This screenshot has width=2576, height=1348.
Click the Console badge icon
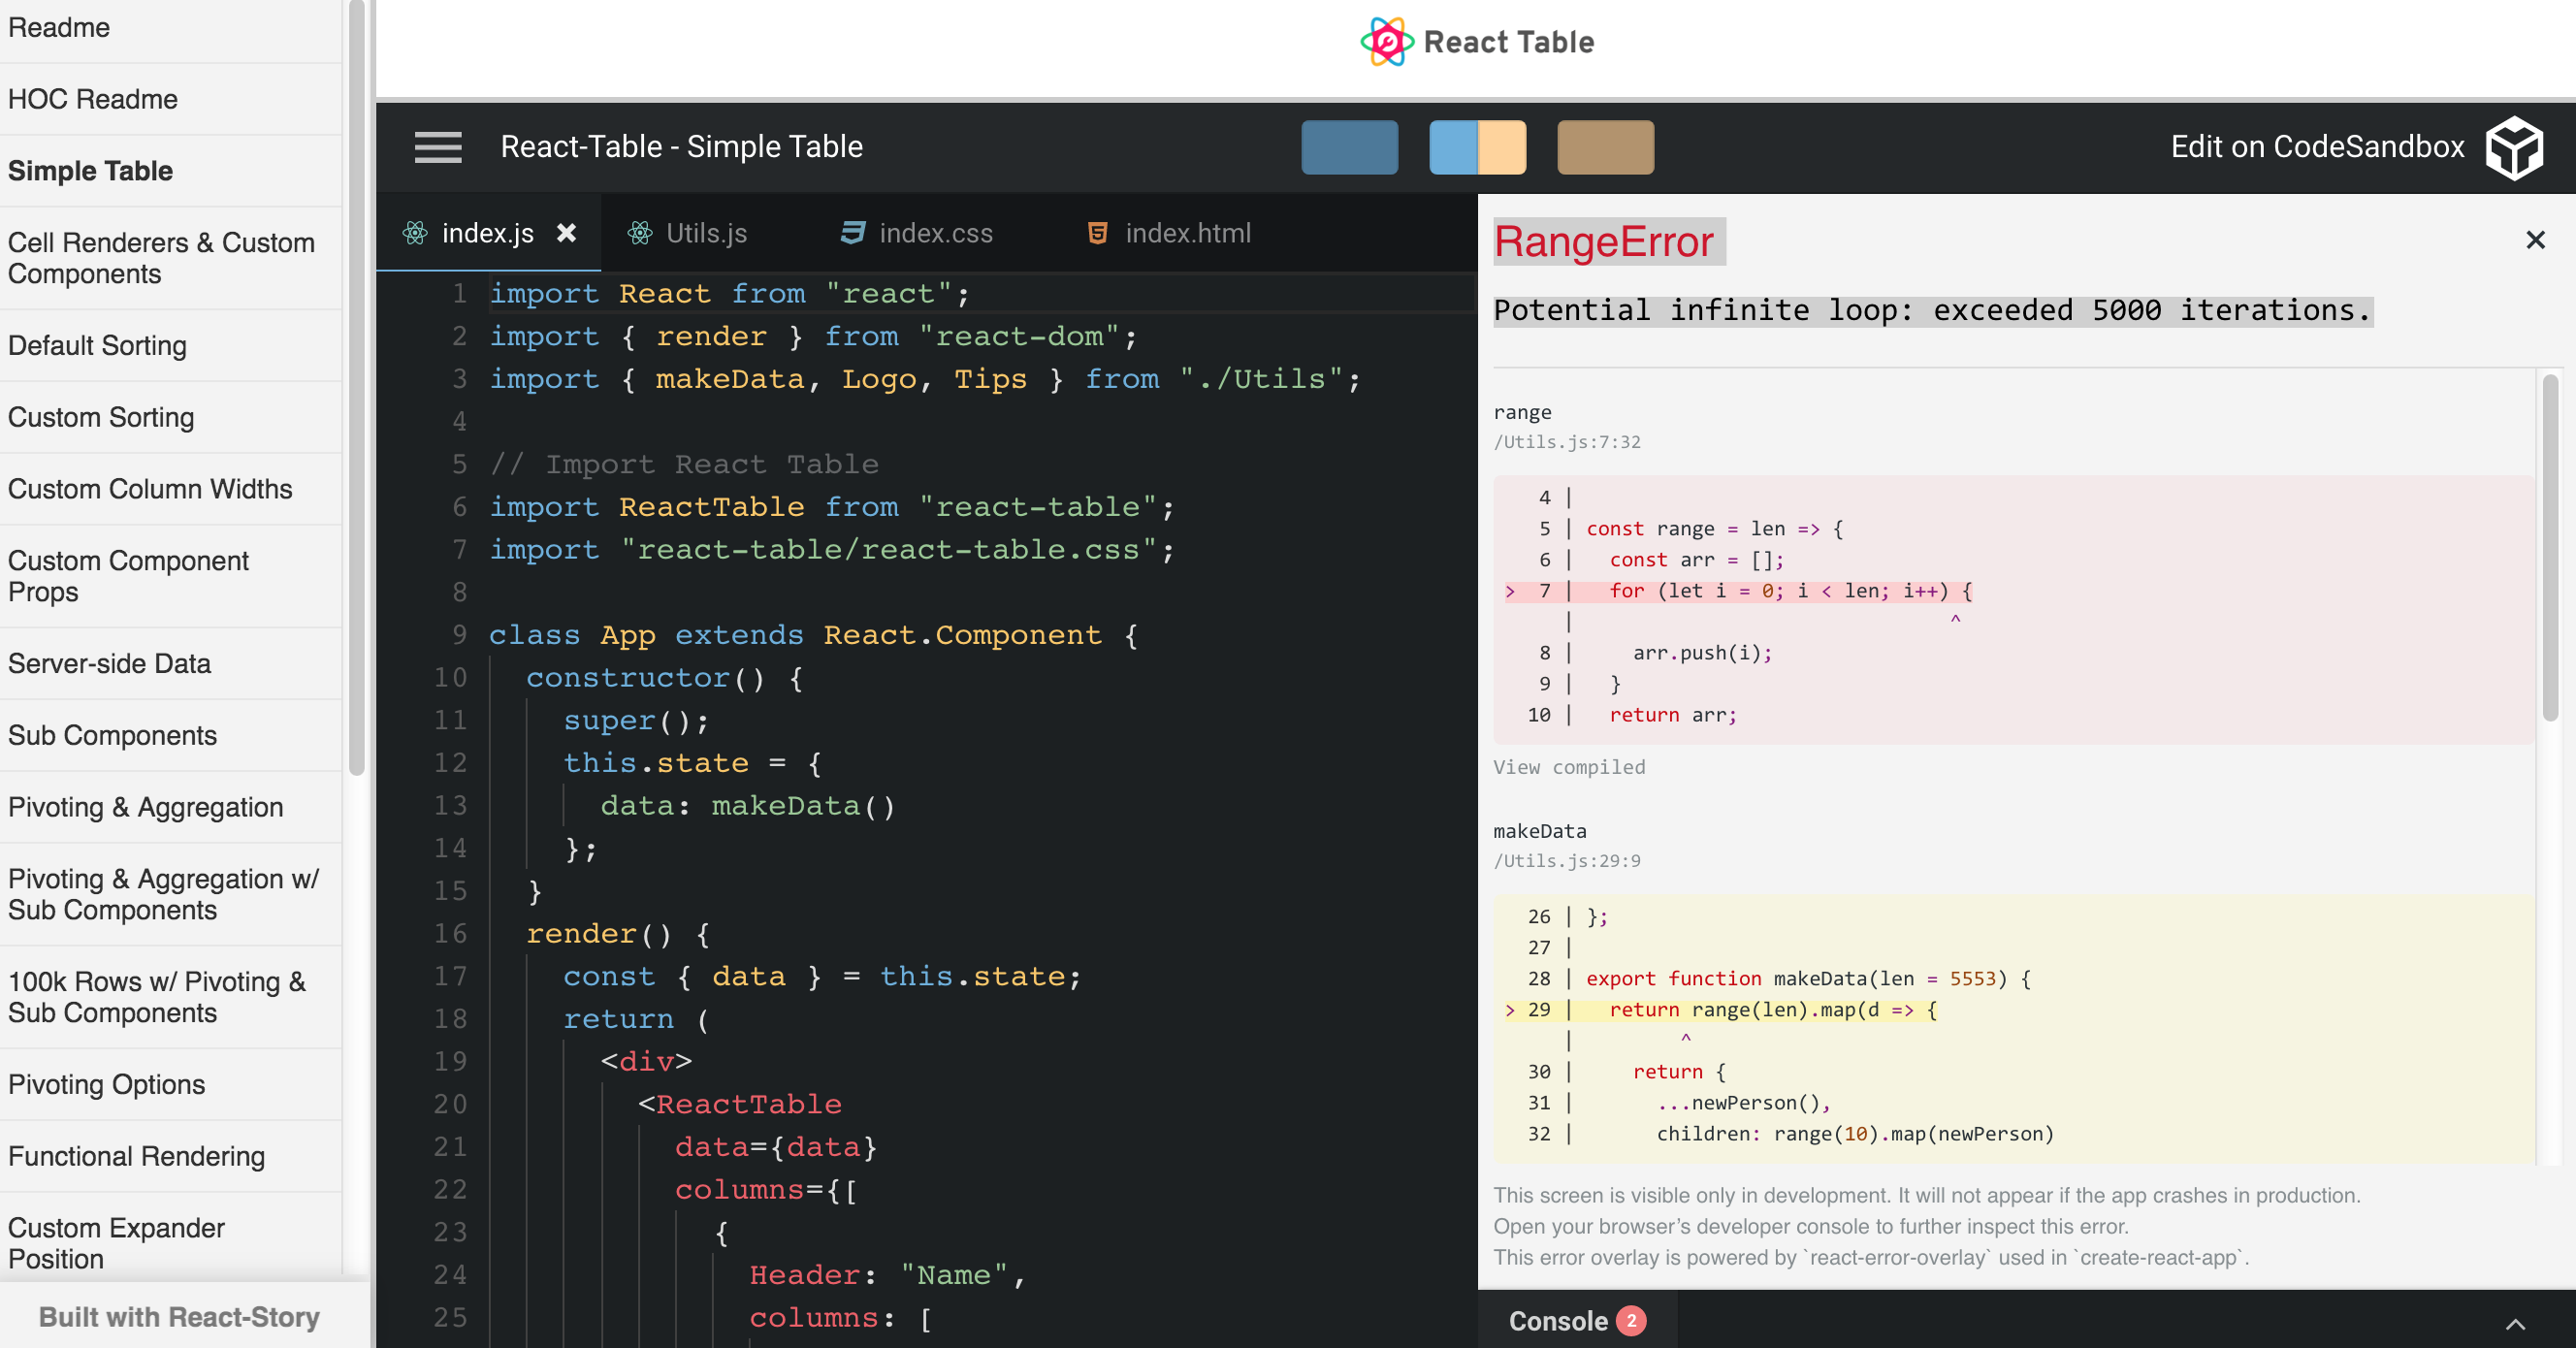tap(1632, 1321)
